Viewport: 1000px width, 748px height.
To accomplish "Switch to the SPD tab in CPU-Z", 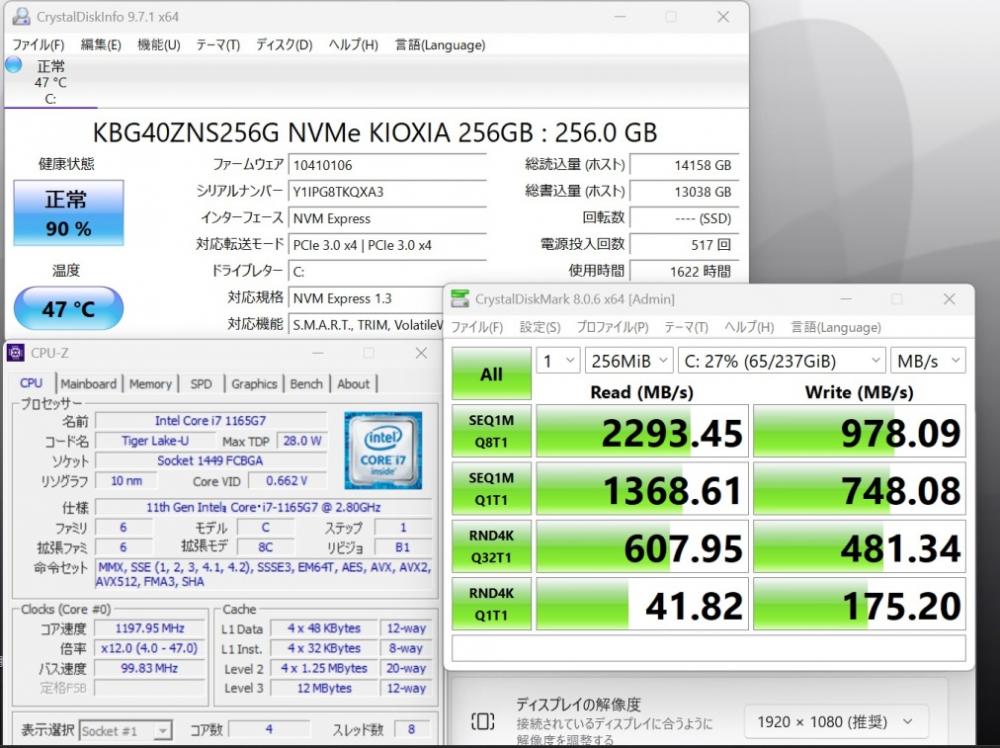I will (201, 384).
